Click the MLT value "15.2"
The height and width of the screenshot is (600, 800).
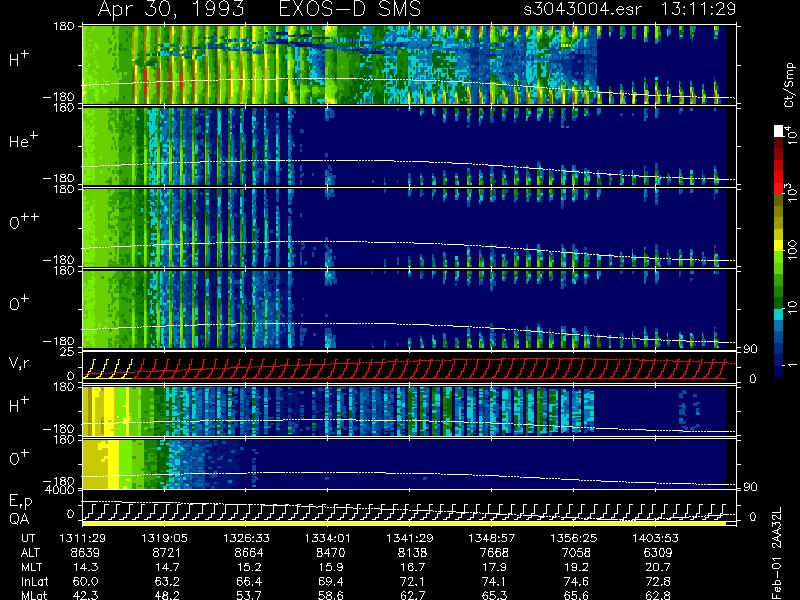(249, 567)
